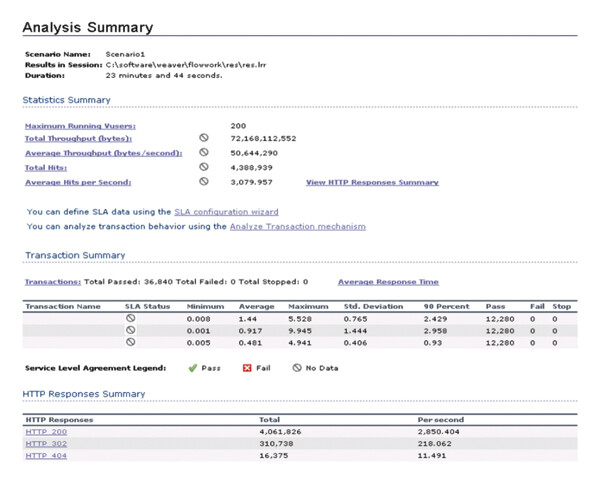The height and width of the screenshot is (483, 600).
Task: Click no-data icon beside Average Throughput
Action: coord(204,152)
